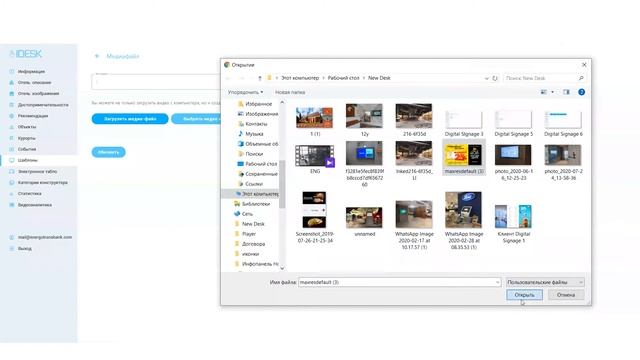Click the Отмена button in the file dialog
This screenshot has height=360, width=640.
coord(566,295)
